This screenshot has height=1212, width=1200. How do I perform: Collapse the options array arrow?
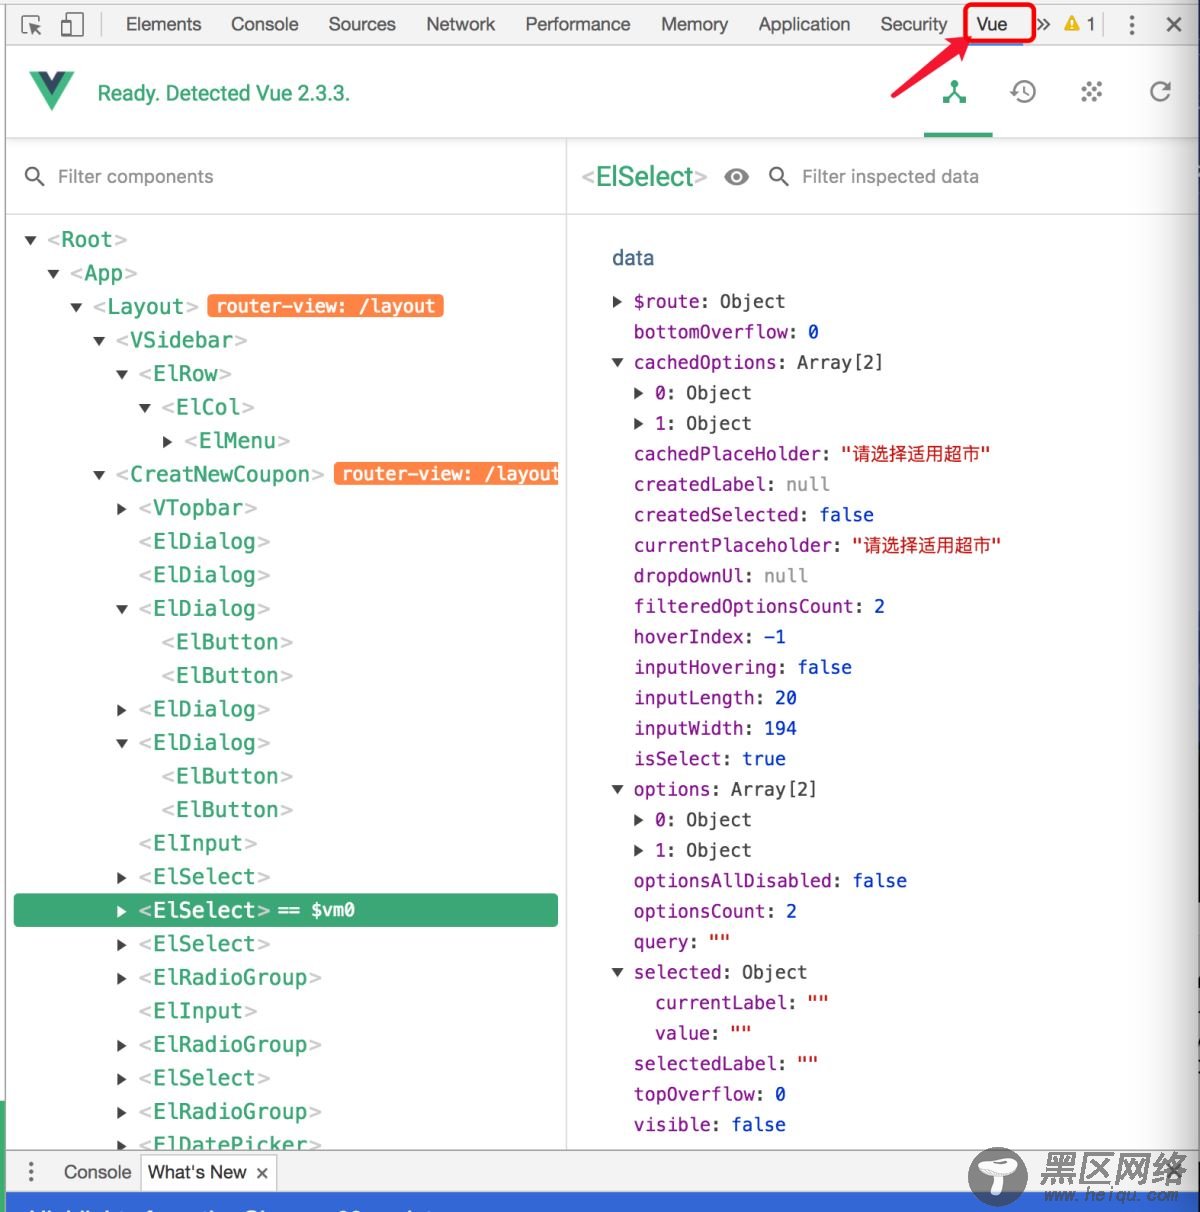618,789
